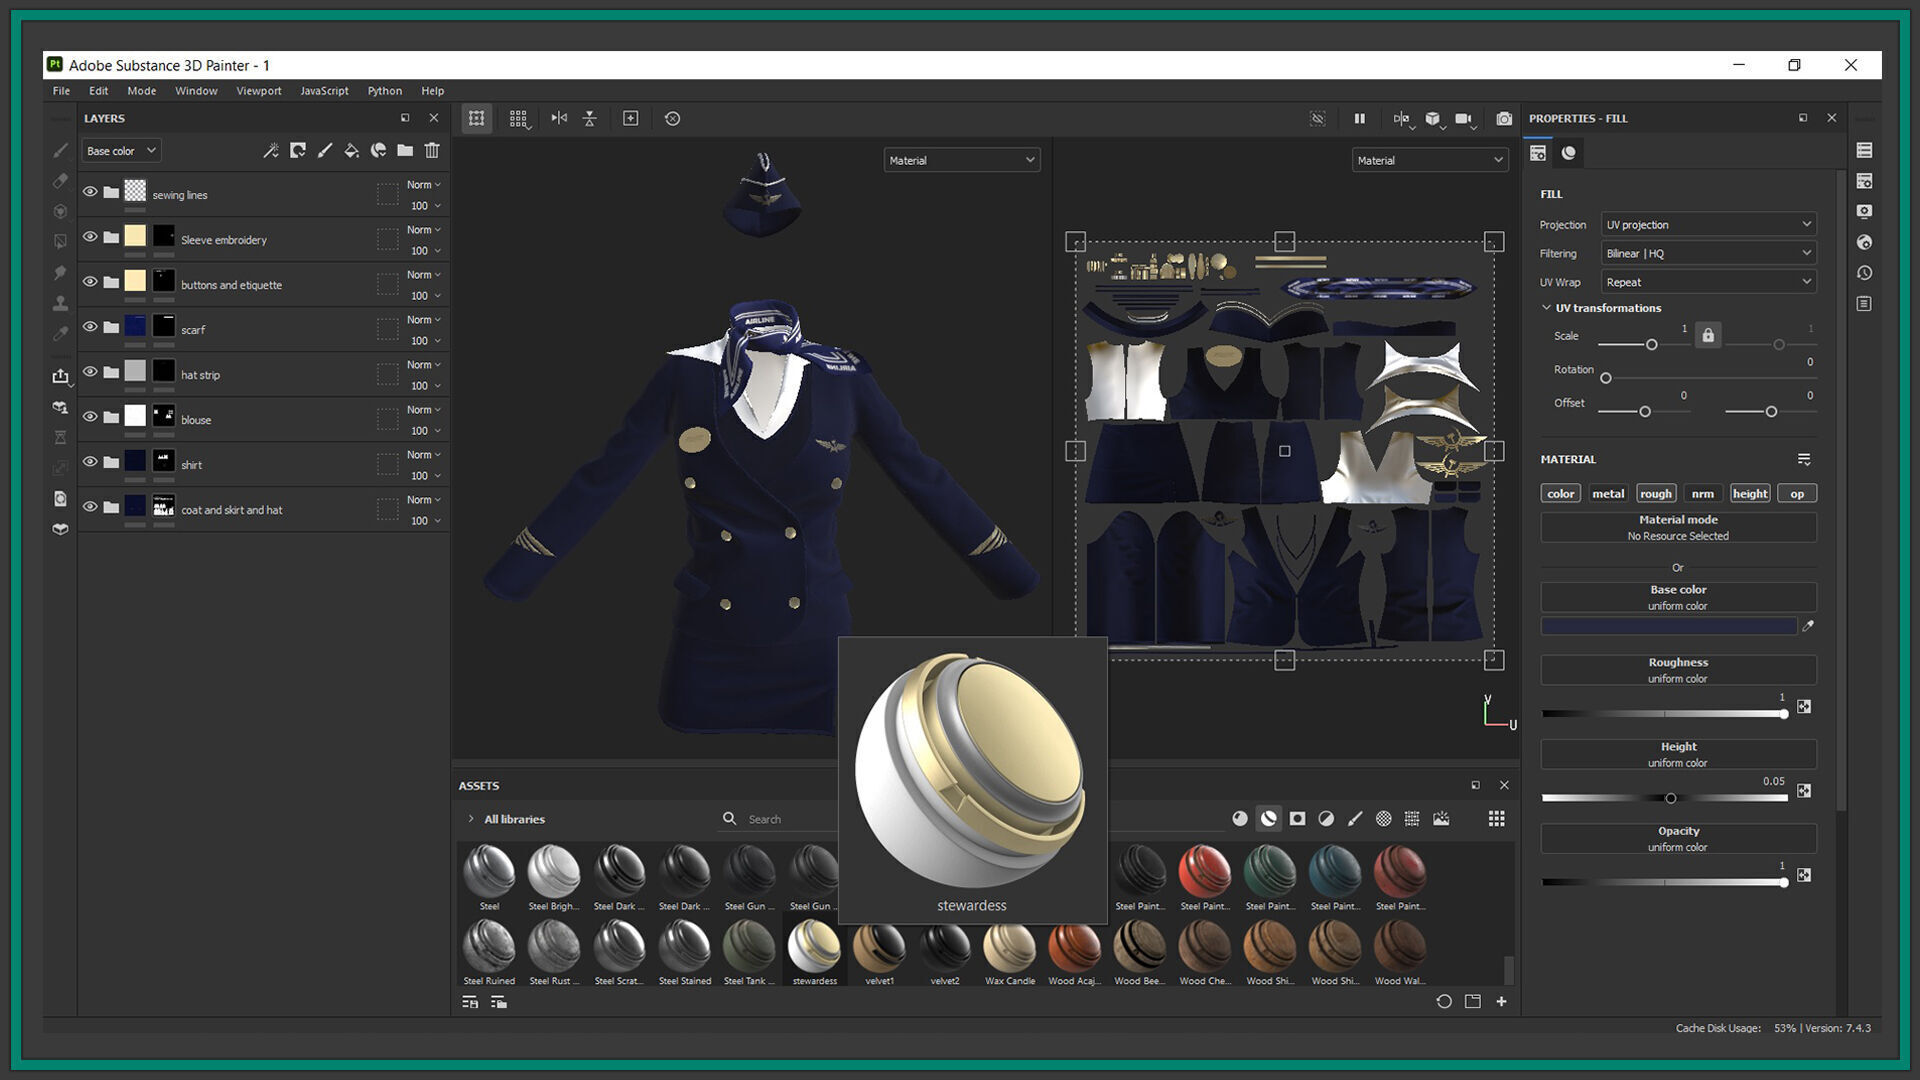1920x1080 pixels.
Task: Collapse the UV transformations section
Action: 1546,308
